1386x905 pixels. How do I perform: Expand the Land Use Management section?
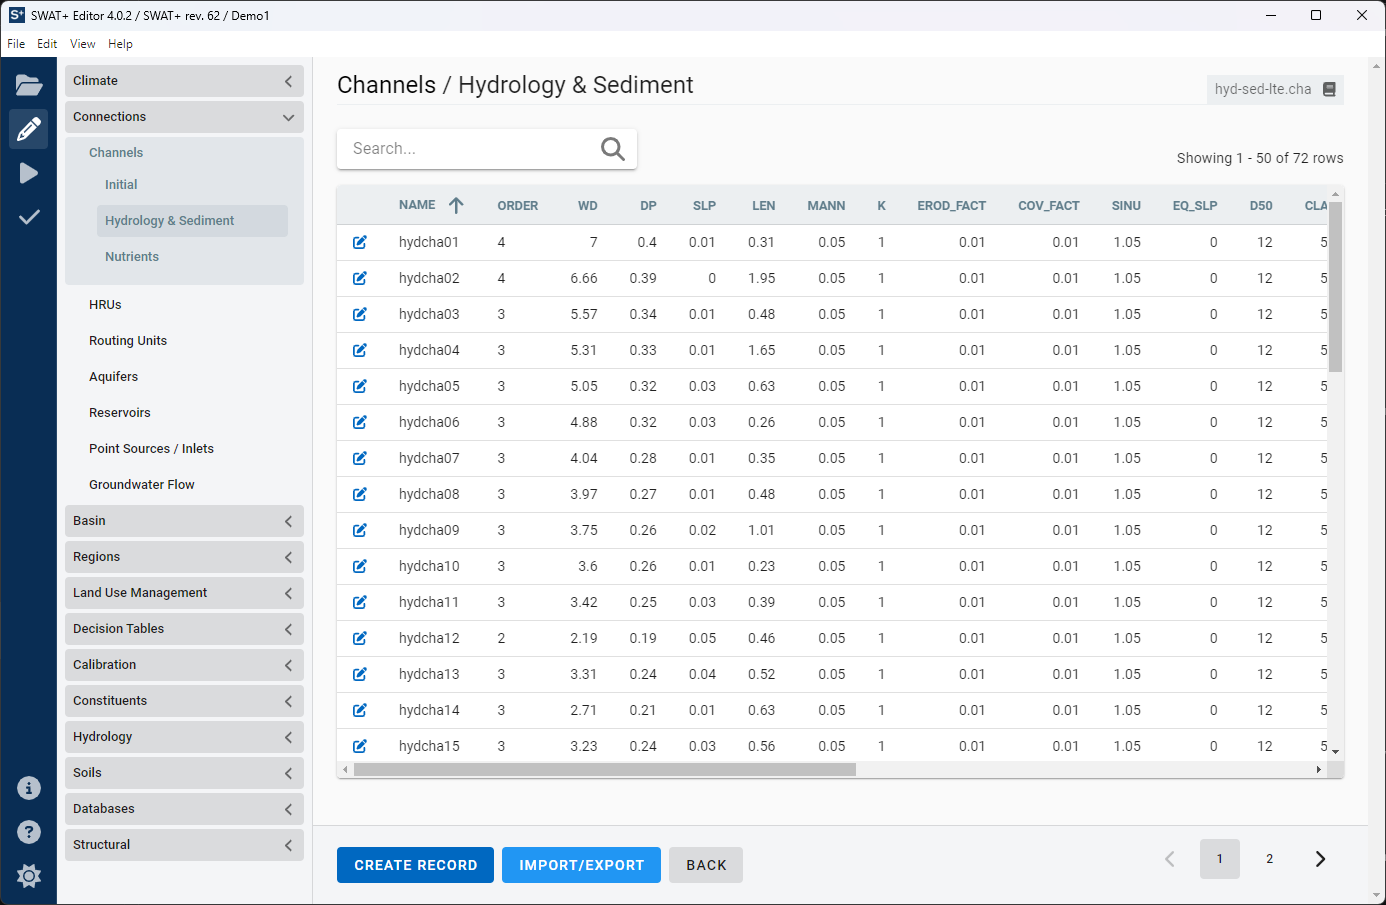coord(184,593)
